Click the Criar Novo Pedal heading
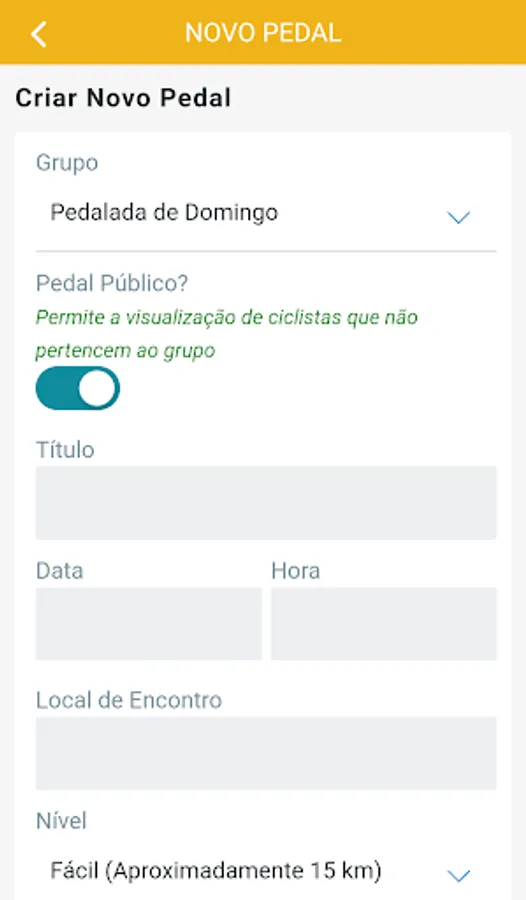This screenshot has width=526, height=900. coord(123,98)
